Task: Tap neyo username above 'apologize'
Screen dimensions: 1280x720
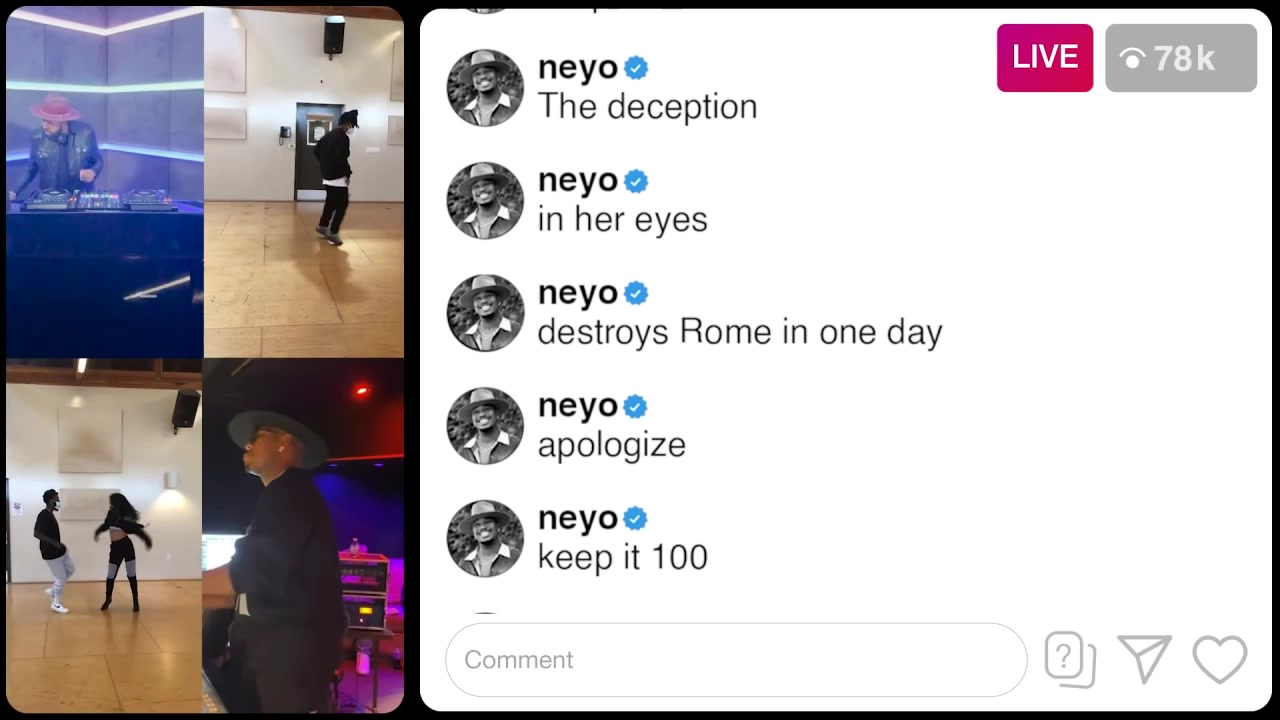Action: coord(578,407)
